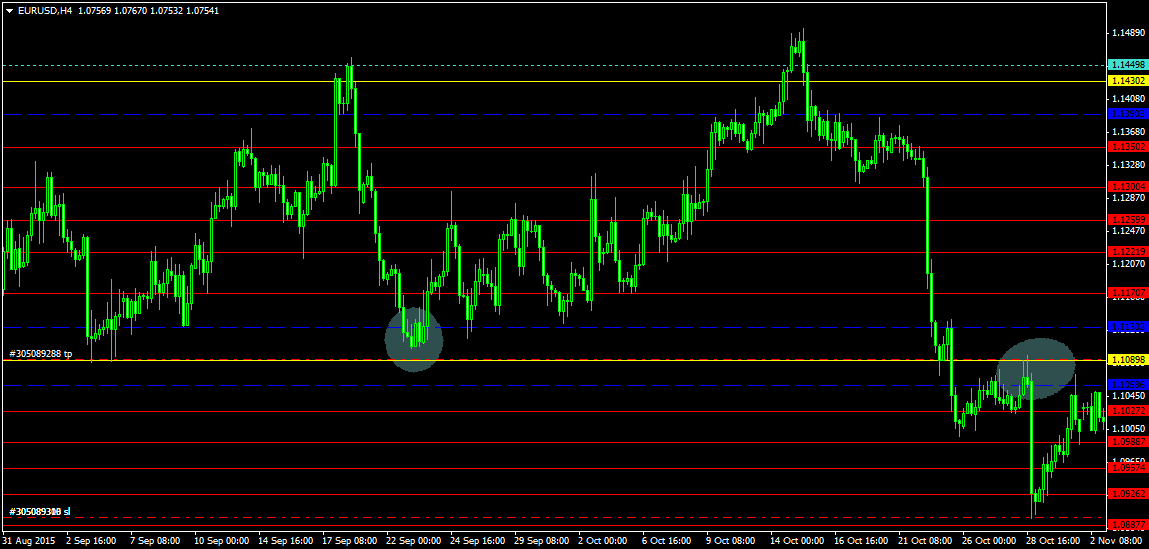Select the blue 1.11302 price label

1127,326
